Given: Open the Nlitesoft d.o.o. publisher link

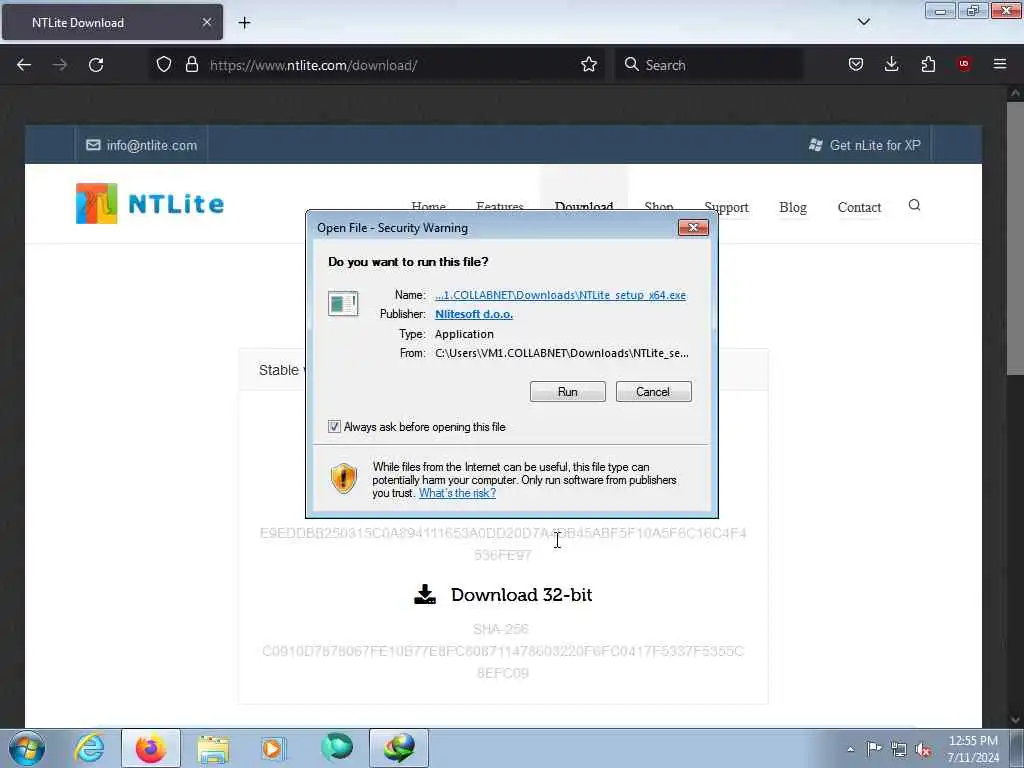Looking at the screenshot, I should pos(473,314).
